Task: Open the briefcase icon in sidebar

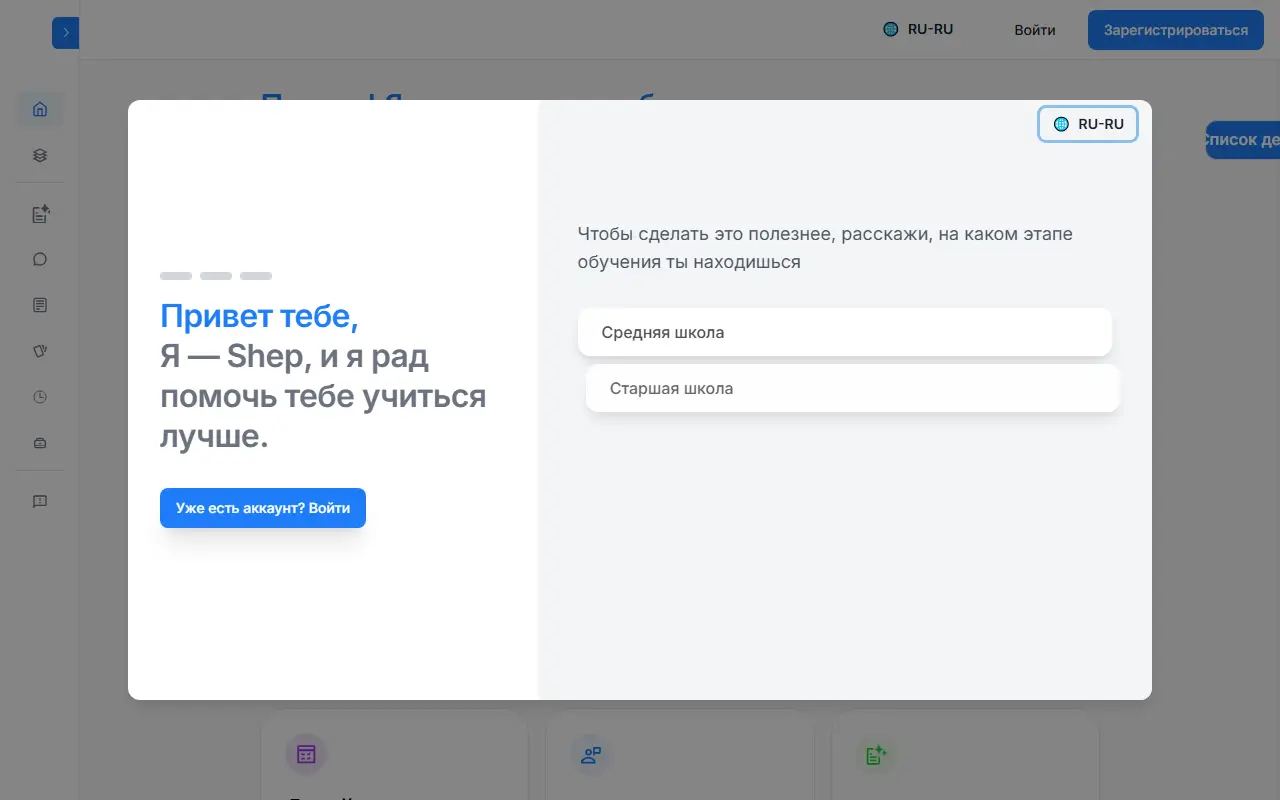Action: click(40, 443)
